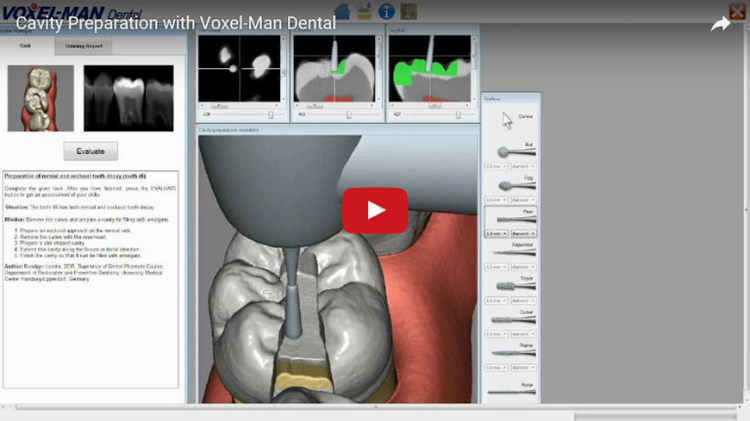Play the video with red YouTube button
Viewport: 750px width, 421px height.
click(375, 210)
